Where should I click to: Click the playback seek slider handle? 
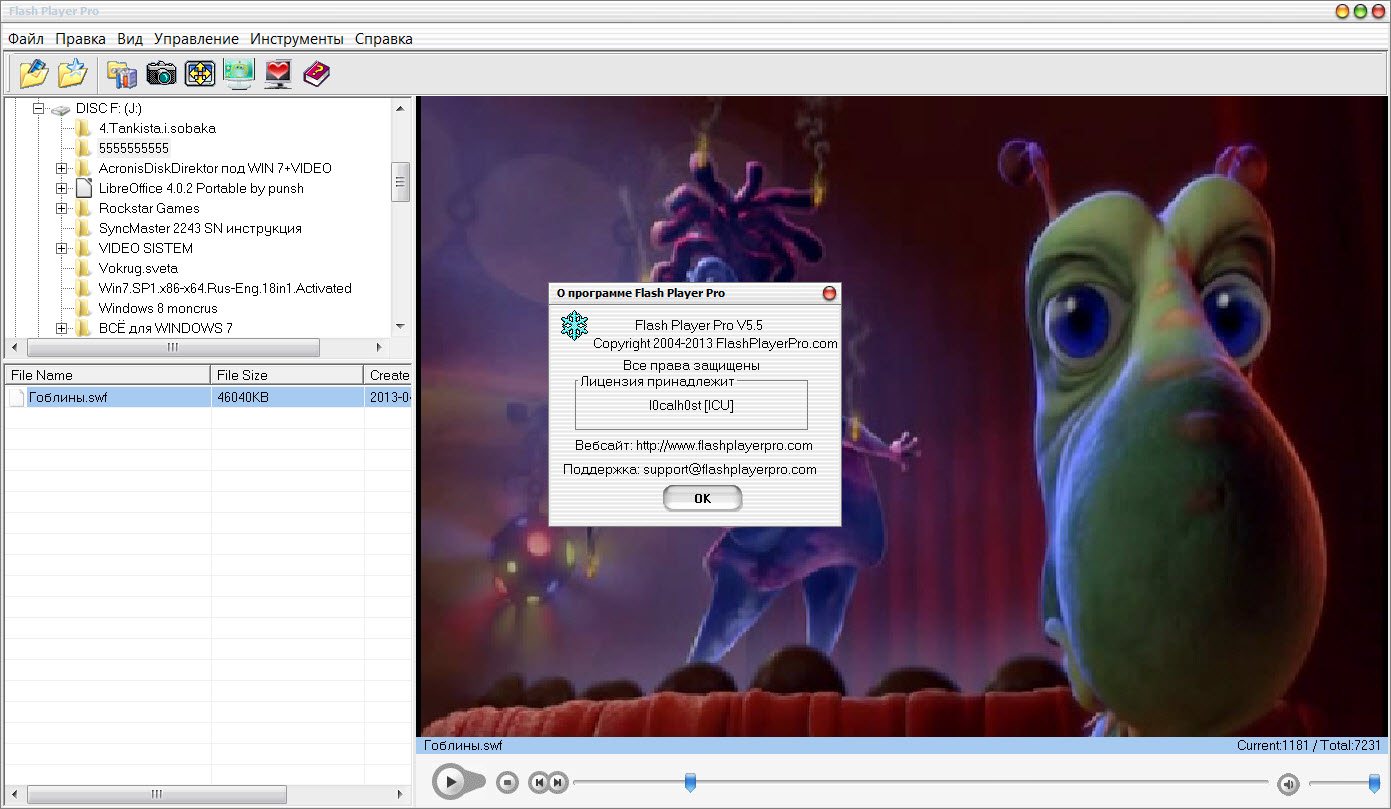point(690,782)
